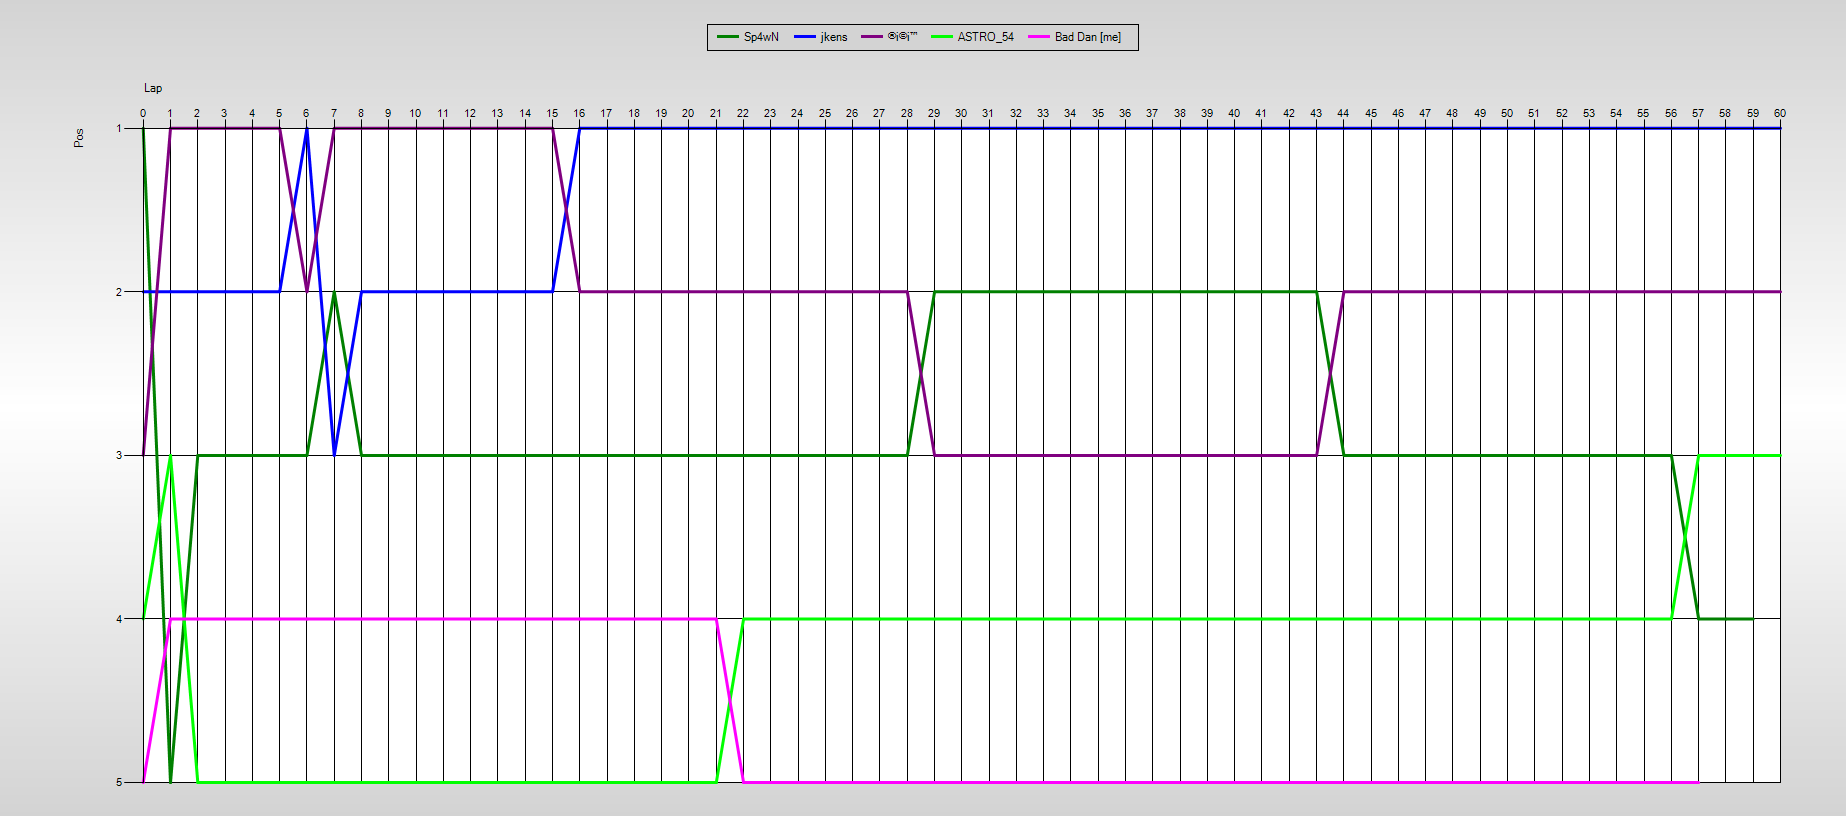This screenshot has width=1846, height=816.
Task: Select the Bad Dan [me] legend label
Action: tap(1088, 37)
